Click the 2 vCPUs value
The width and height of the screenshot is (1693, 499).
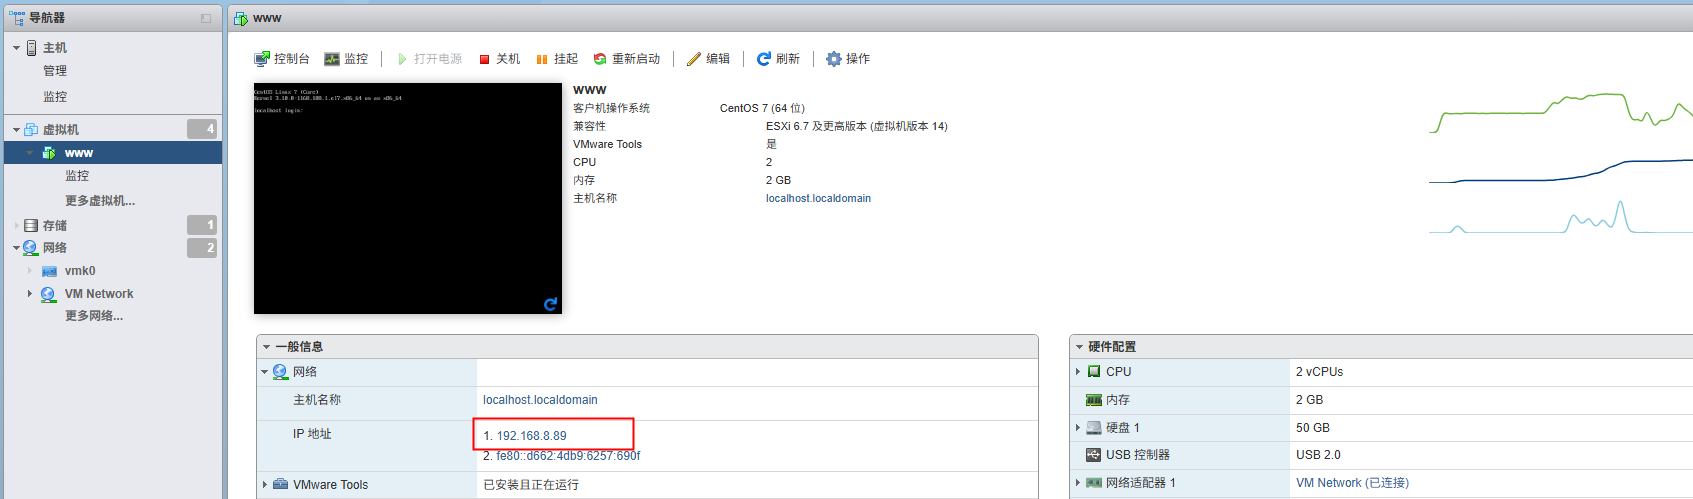coord(1319,372)
